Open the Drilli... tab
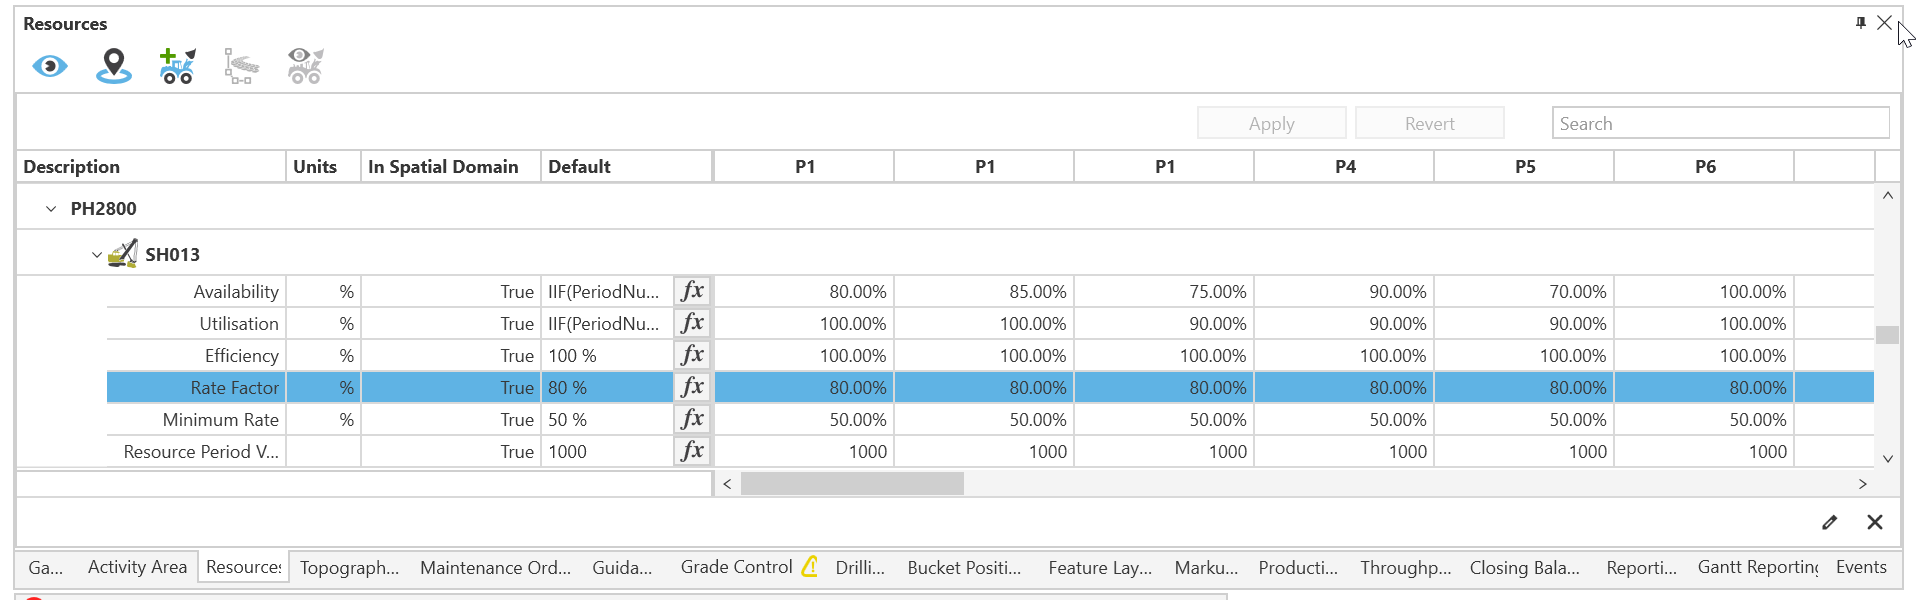Image resolution: width=1917 pixels, height=600 pixels. pyautogui.click(x=860, y=567)
